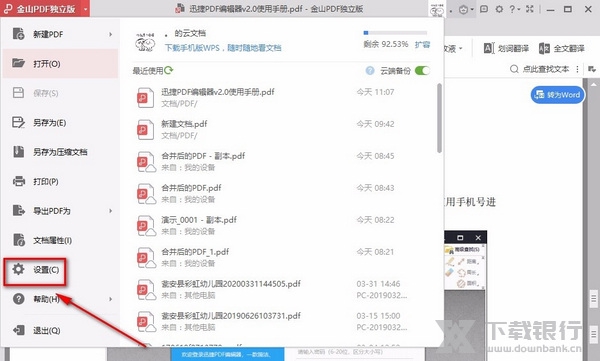This screenshot has height=361, width=600.
Task: Click the 扩容 link
Action: (422, 44)
